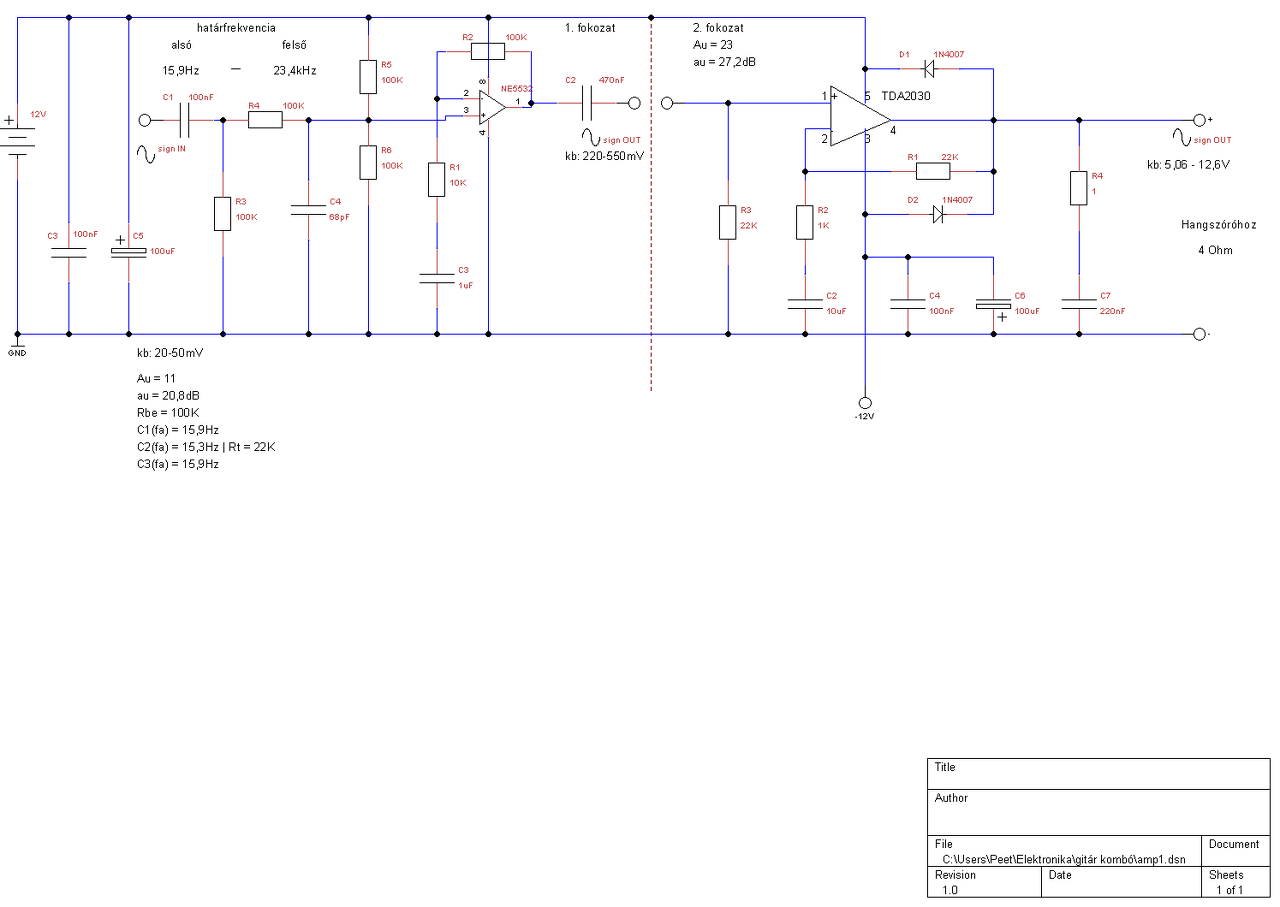The image size is (1280, 907).
Task: Select the Sheets value '1 of 1'
Action: [x=1229, y=889]
